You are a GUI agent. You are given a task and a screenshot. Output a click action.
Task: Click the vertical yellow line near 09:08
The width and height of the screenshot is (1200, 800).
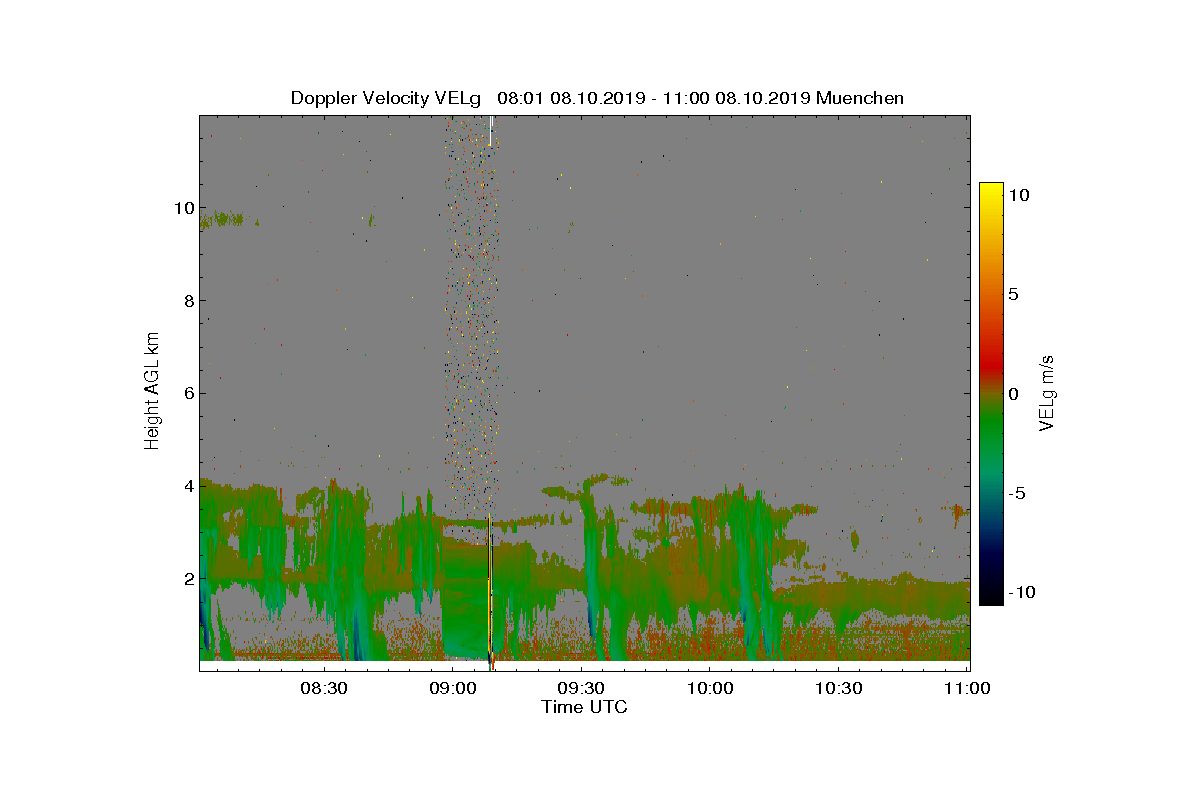click(x=488, y=615)
